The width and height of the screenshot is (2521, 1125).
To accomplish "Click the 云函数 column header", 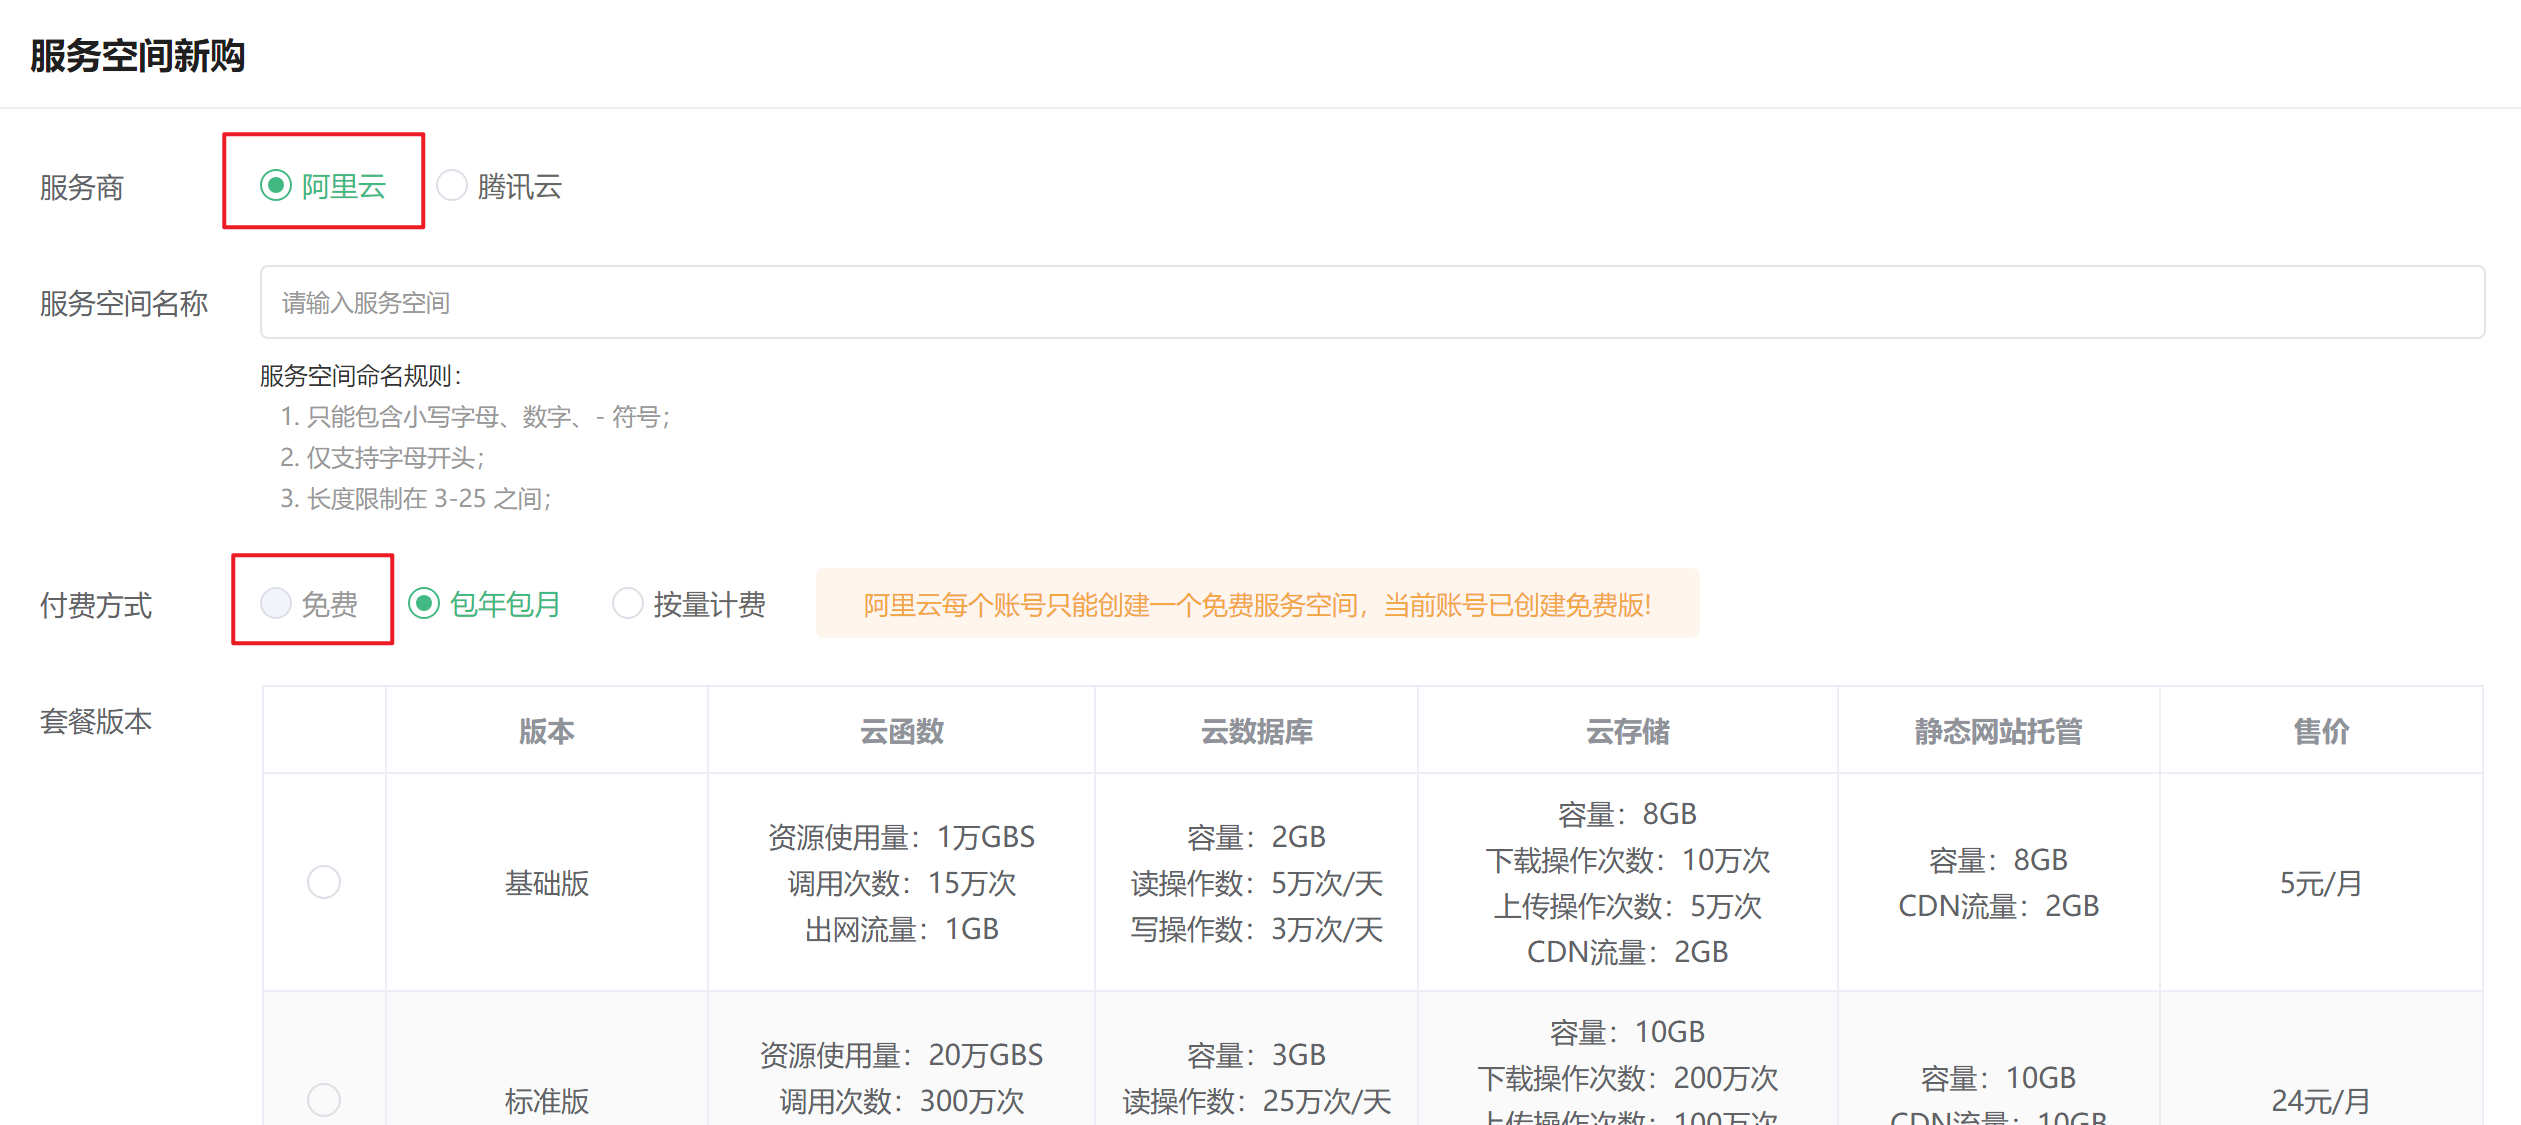I will [x=901, y=731].
